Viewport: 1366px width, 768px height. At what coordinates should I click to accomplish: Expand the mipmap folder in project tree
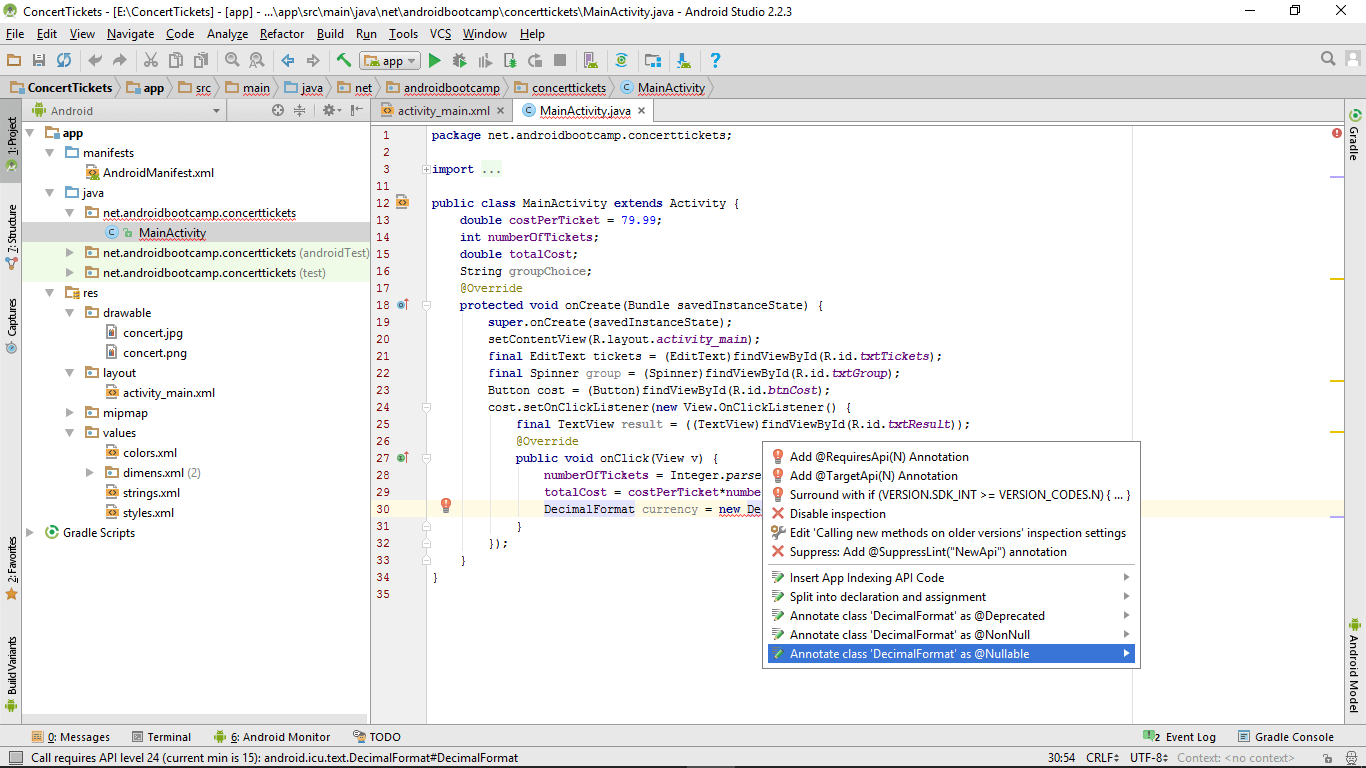pos(69,413)
